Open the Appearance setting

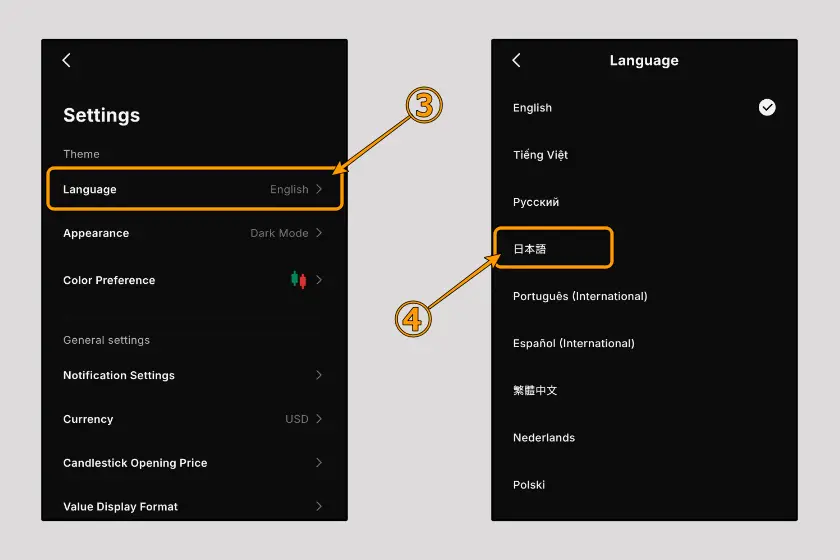[194, 233]
